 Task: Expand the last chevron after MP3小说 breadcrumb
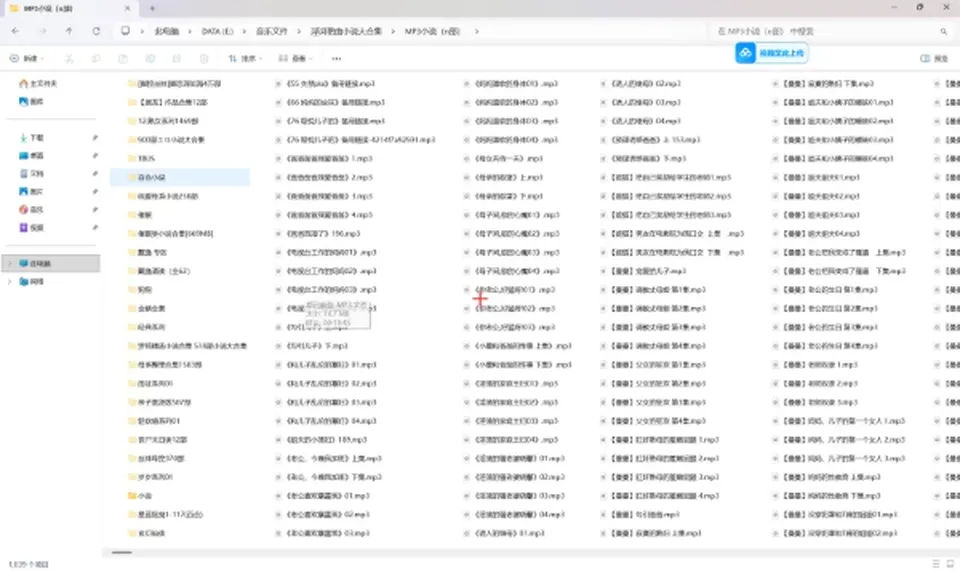[x=476, y=31]
